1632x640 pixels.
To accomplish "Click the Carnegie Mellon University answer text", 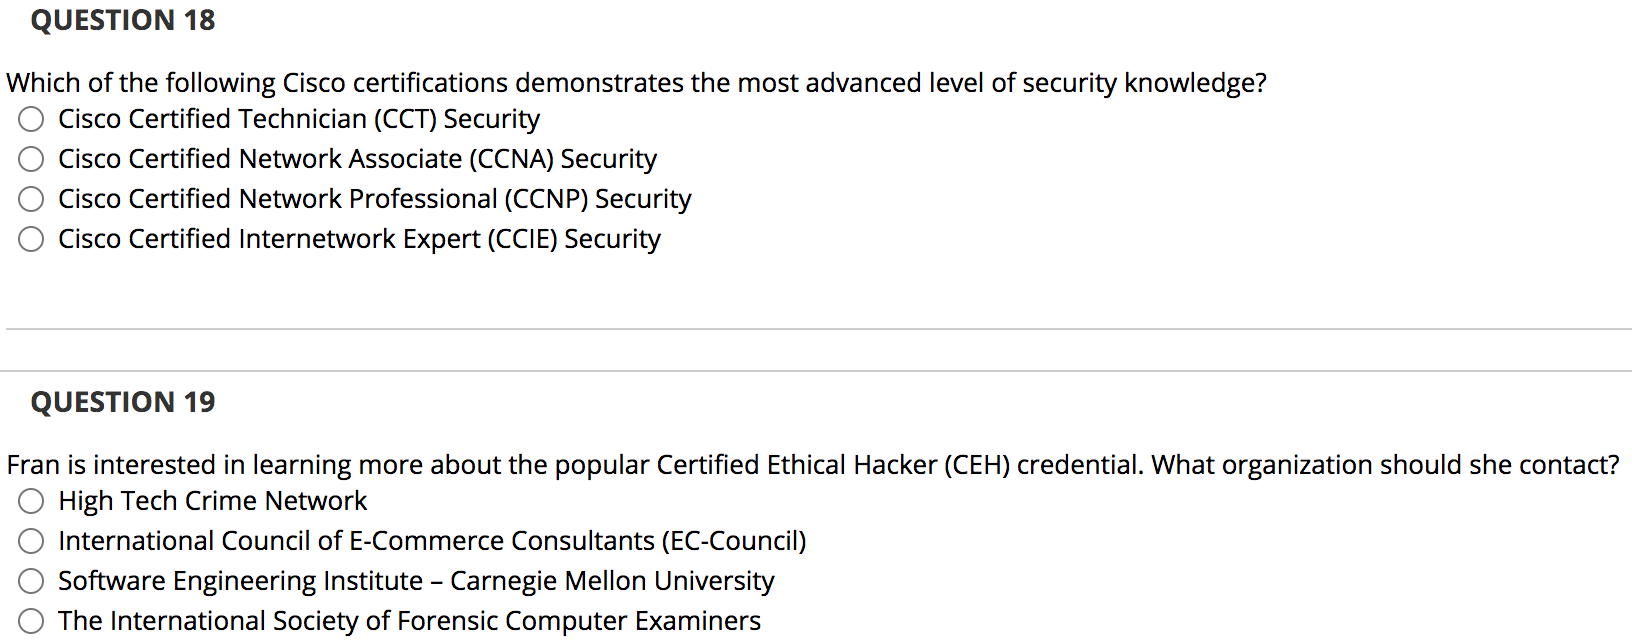I will (416, 581).
